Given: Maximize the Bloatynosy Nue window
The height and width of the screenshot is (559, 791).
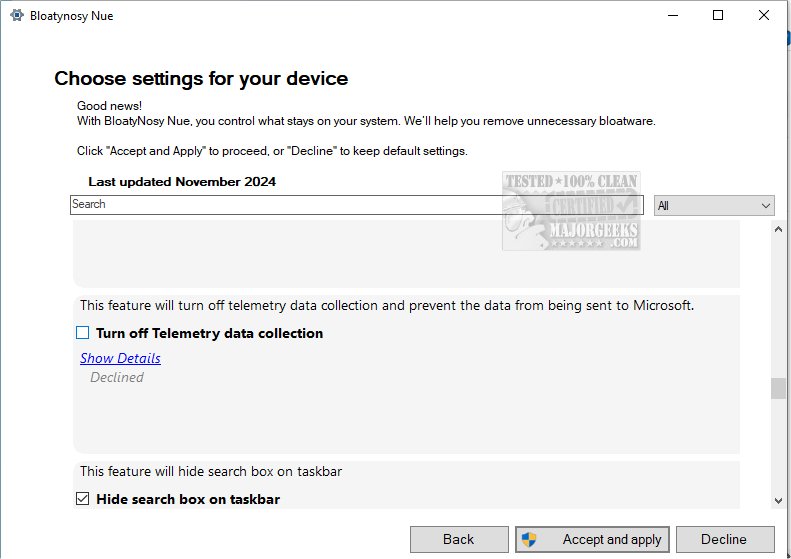Looking at the screenshot, I should click(x=718, y=15).
